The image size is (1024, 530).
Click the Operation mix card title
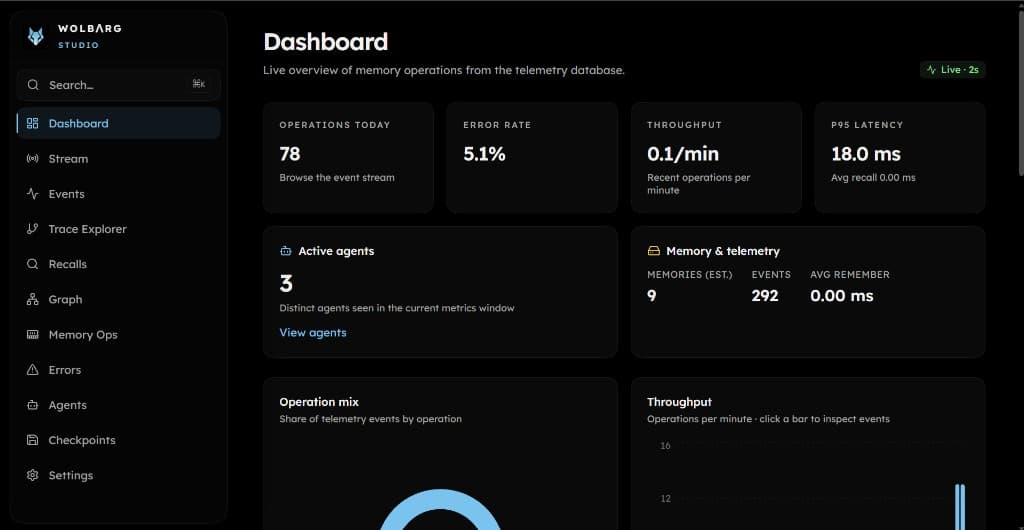[319, 402]
